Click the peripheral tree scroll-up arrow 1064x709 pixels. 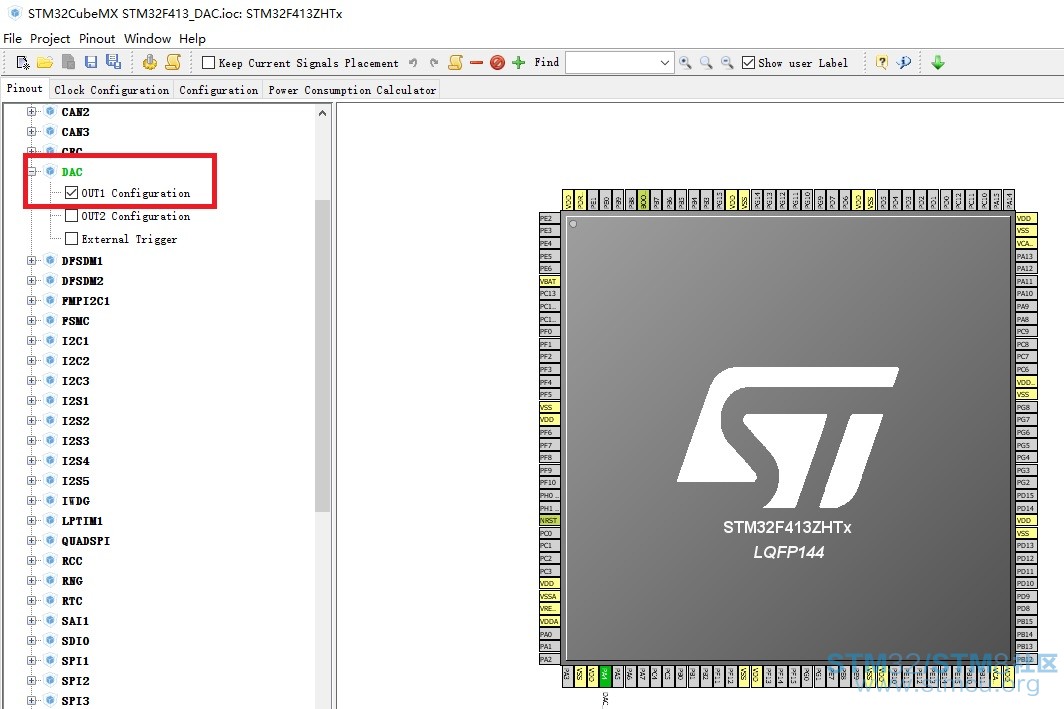pos(322,113)
